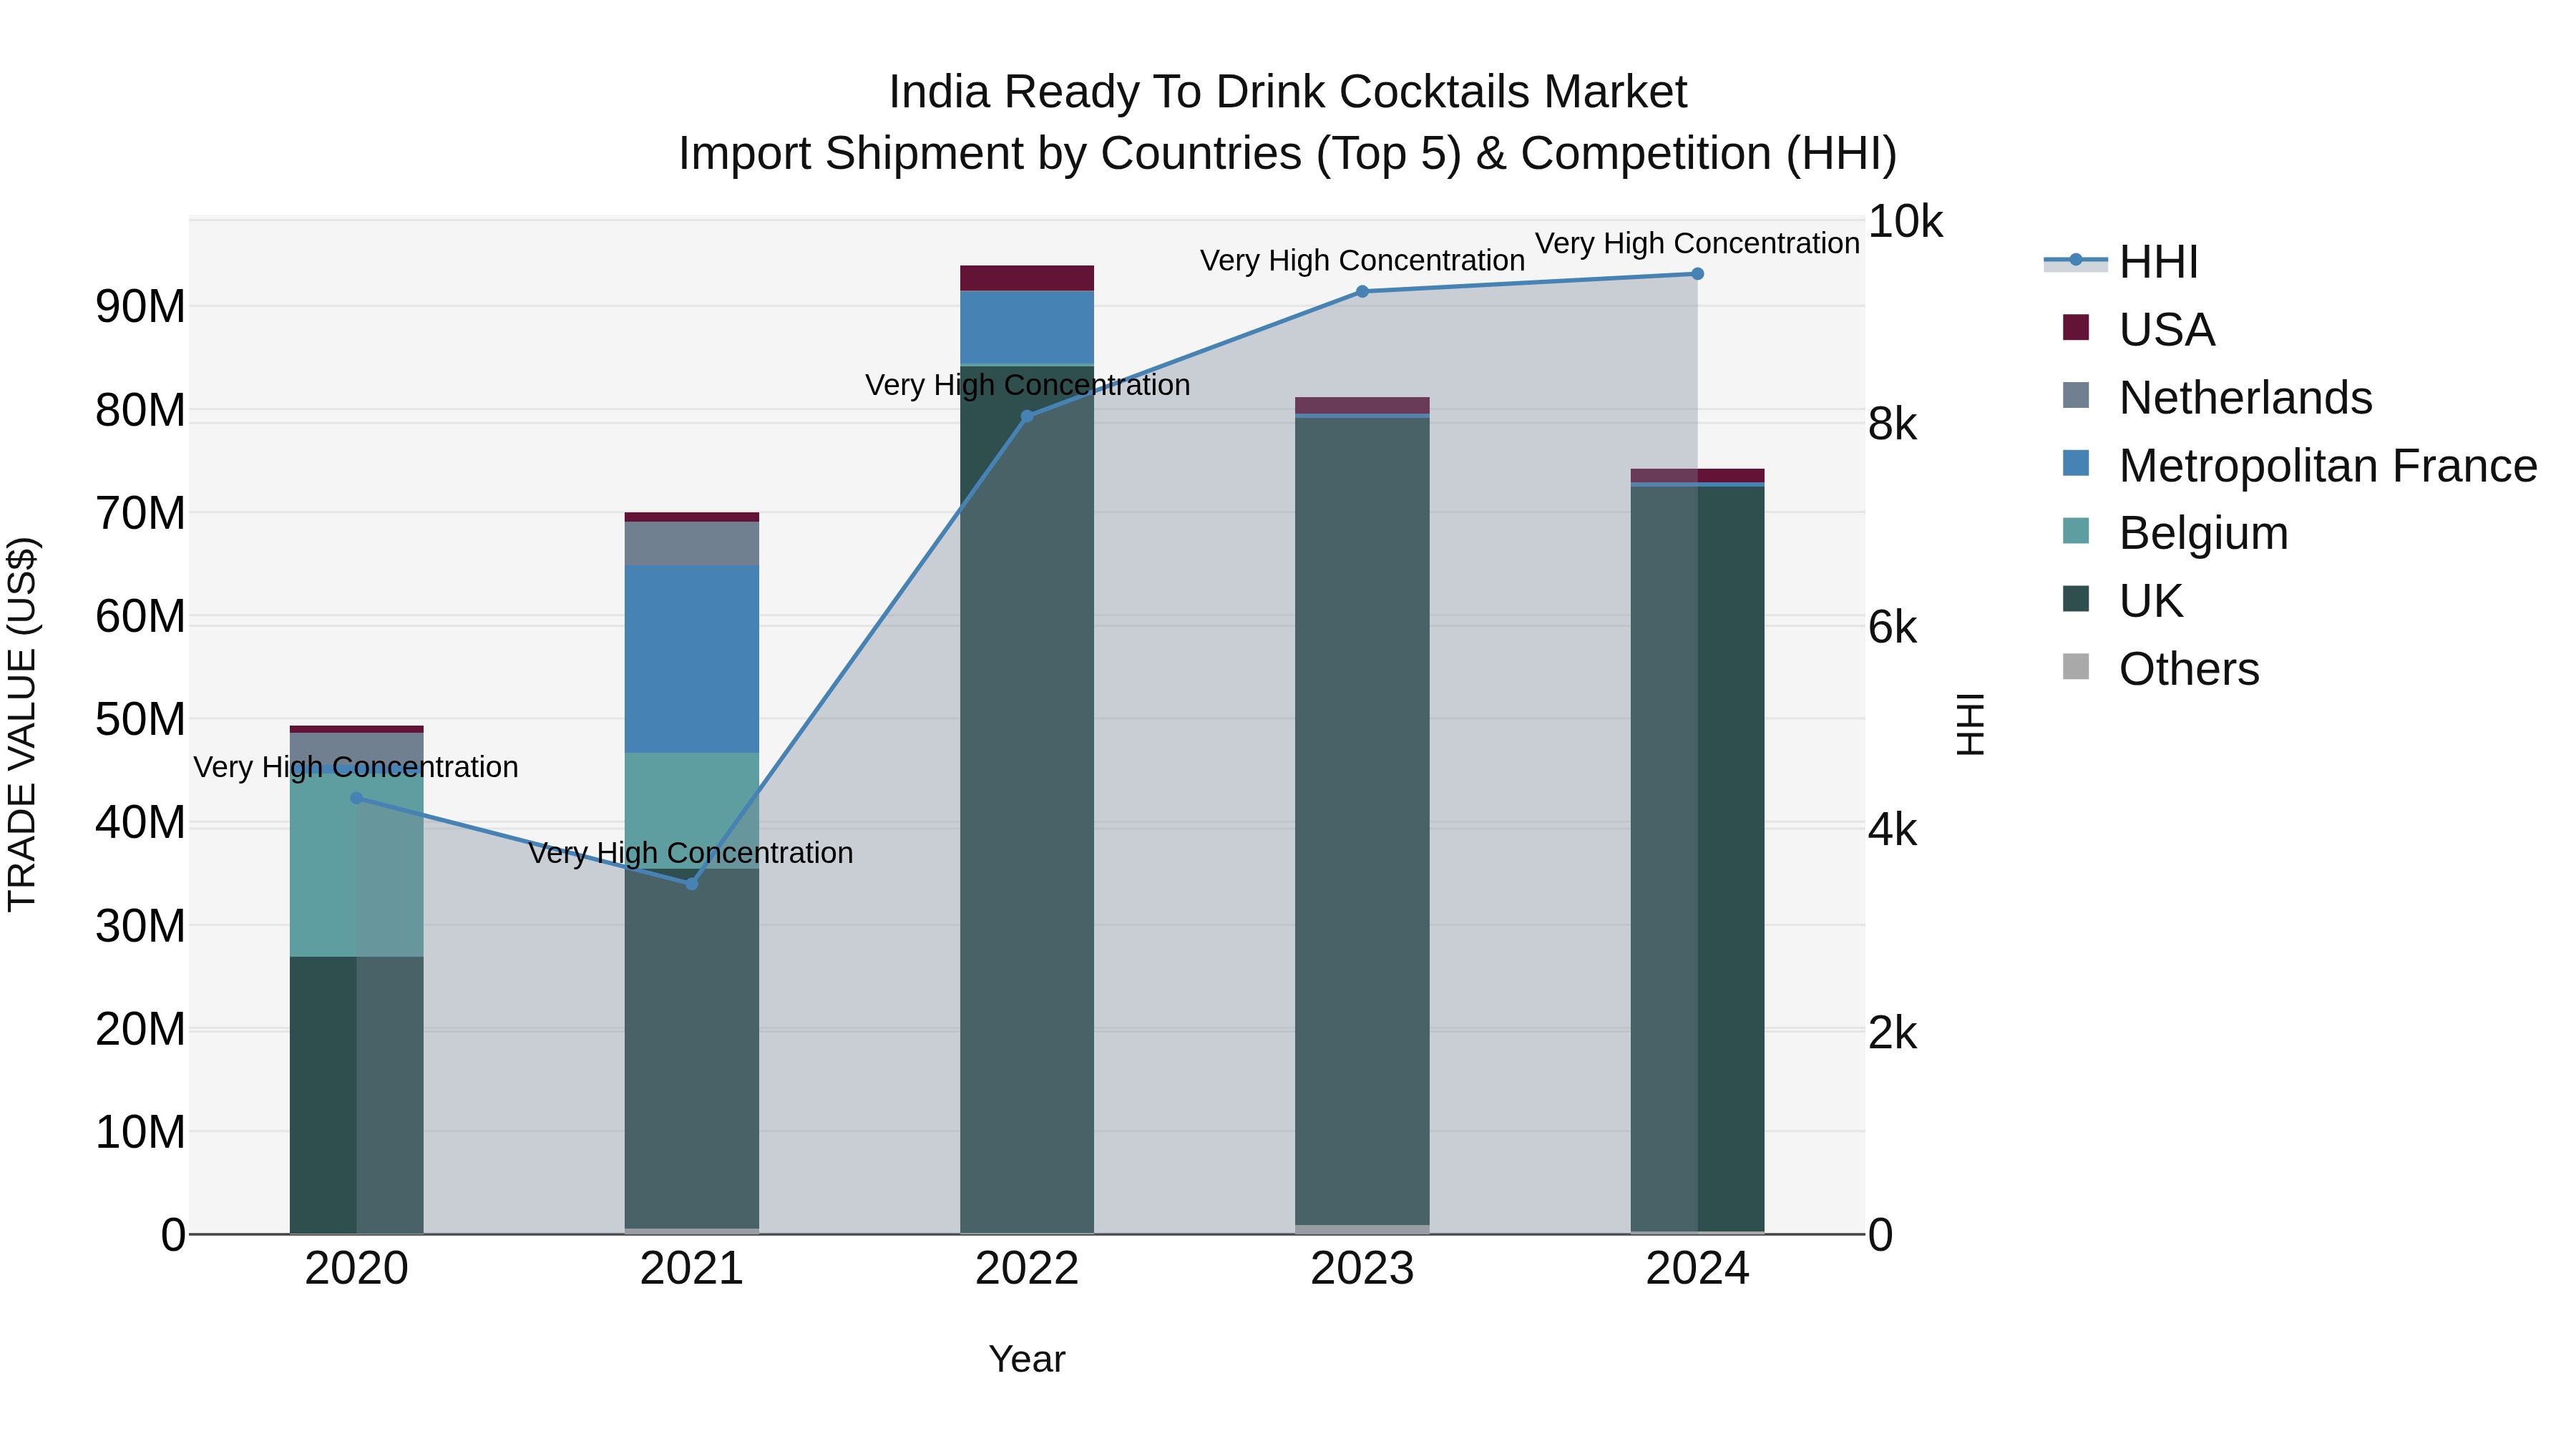Screen dimensions: 2576x1449
Task: Toggle the Belgium legend label
Action: click(x=2203, y=533)
